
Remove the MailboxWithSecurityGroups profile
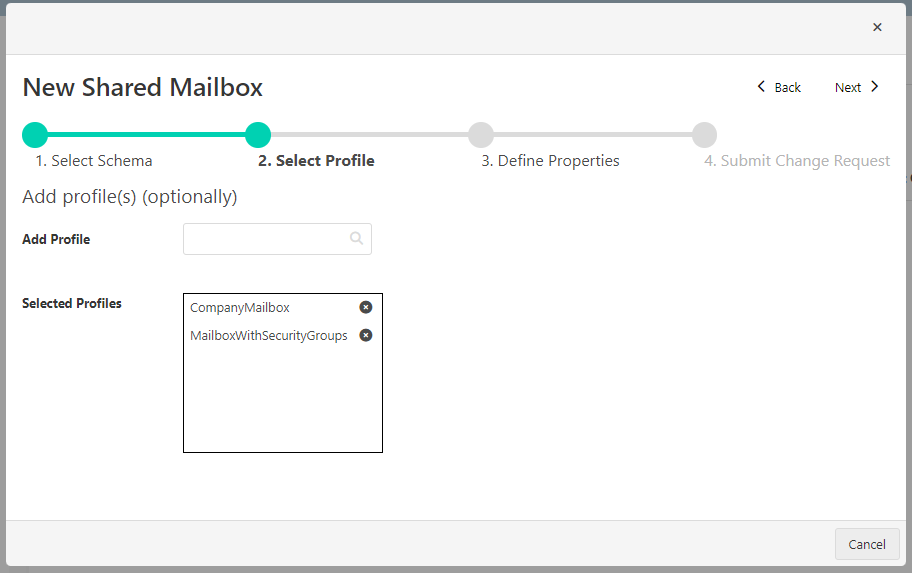366,336
